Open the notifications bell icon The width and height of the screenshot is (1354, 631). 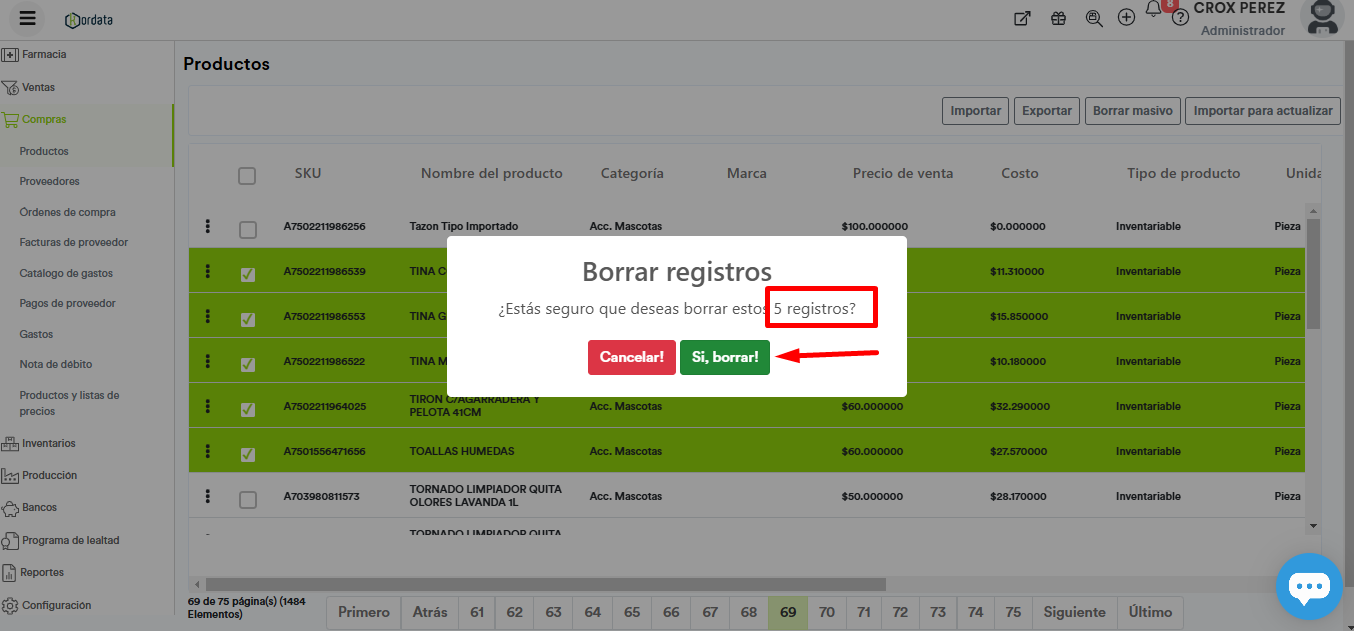1153,11
